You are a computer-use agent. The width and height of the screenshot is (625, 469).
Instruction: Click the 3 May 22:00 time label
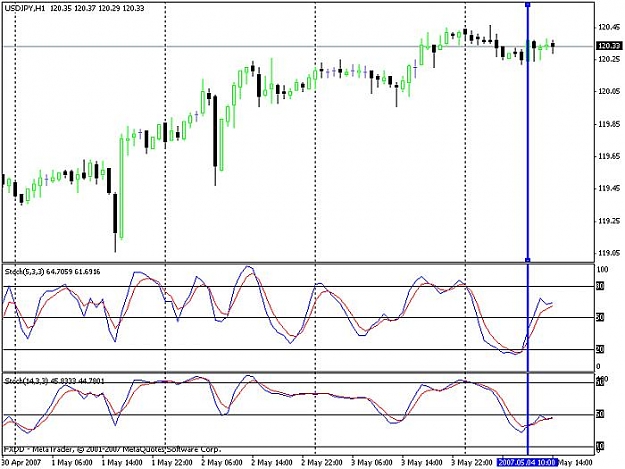pyautogui.click(x=472, y=463)
